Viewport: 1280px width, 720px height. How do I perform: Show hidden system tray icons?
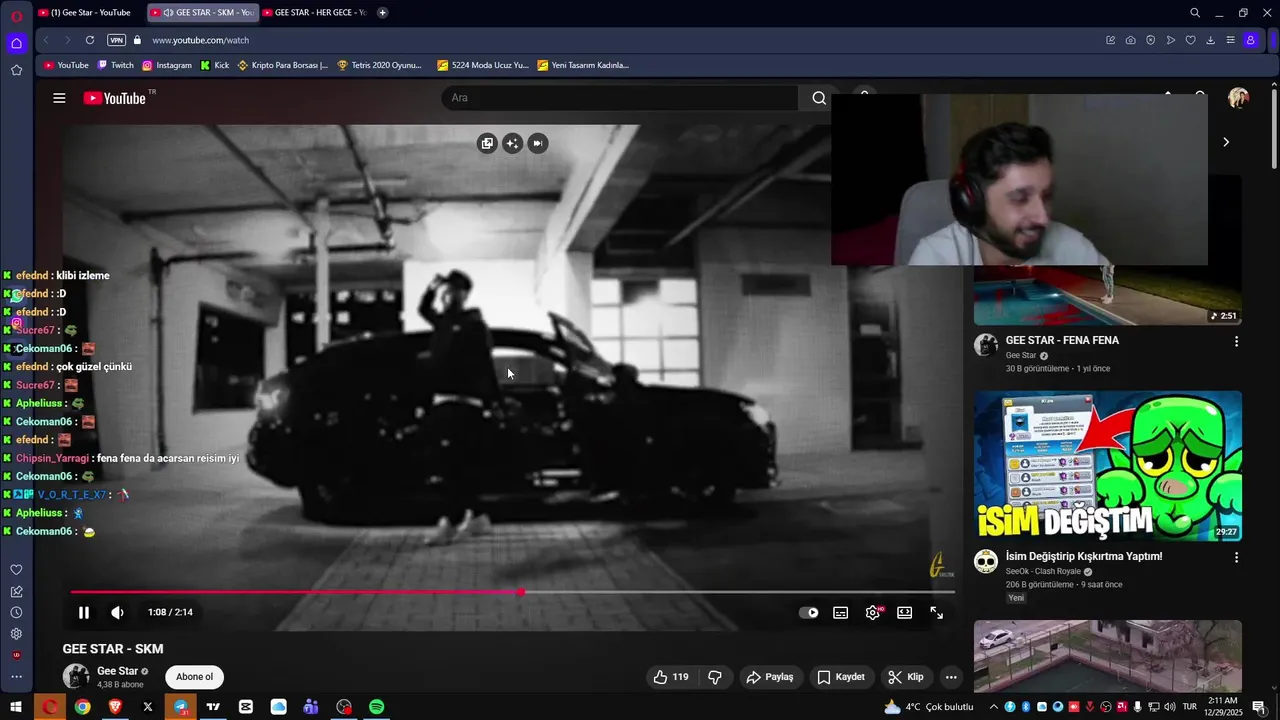click(x=994, y=707)
